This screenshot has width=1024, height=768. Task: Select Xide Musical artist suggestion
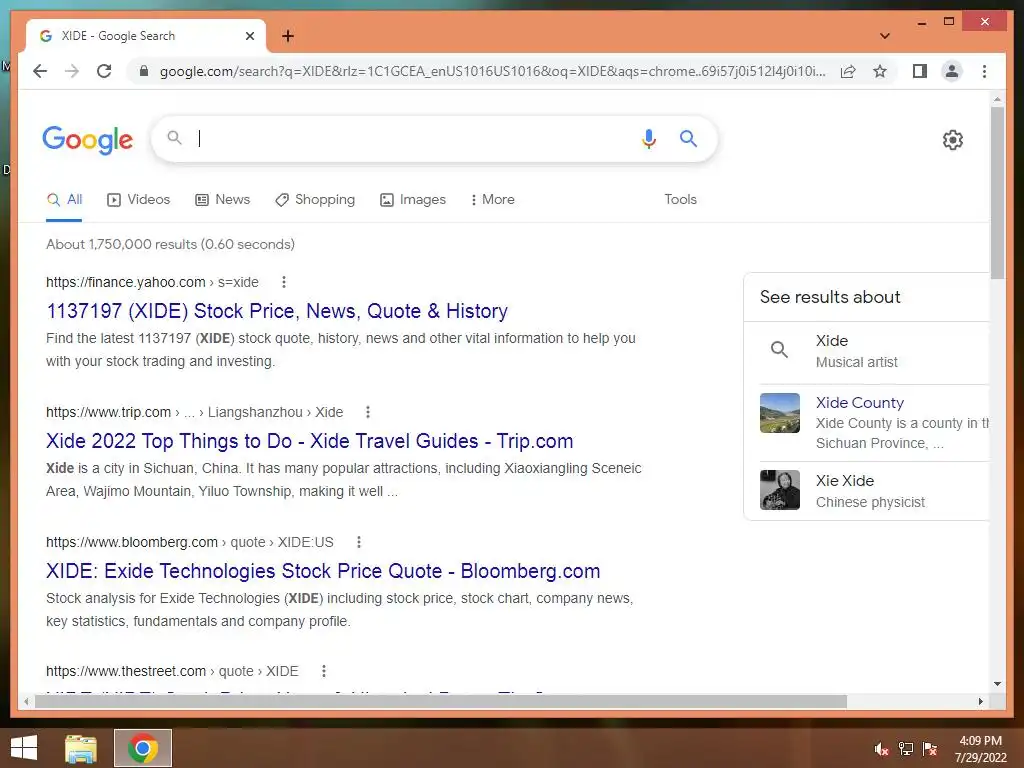point(869,351)
